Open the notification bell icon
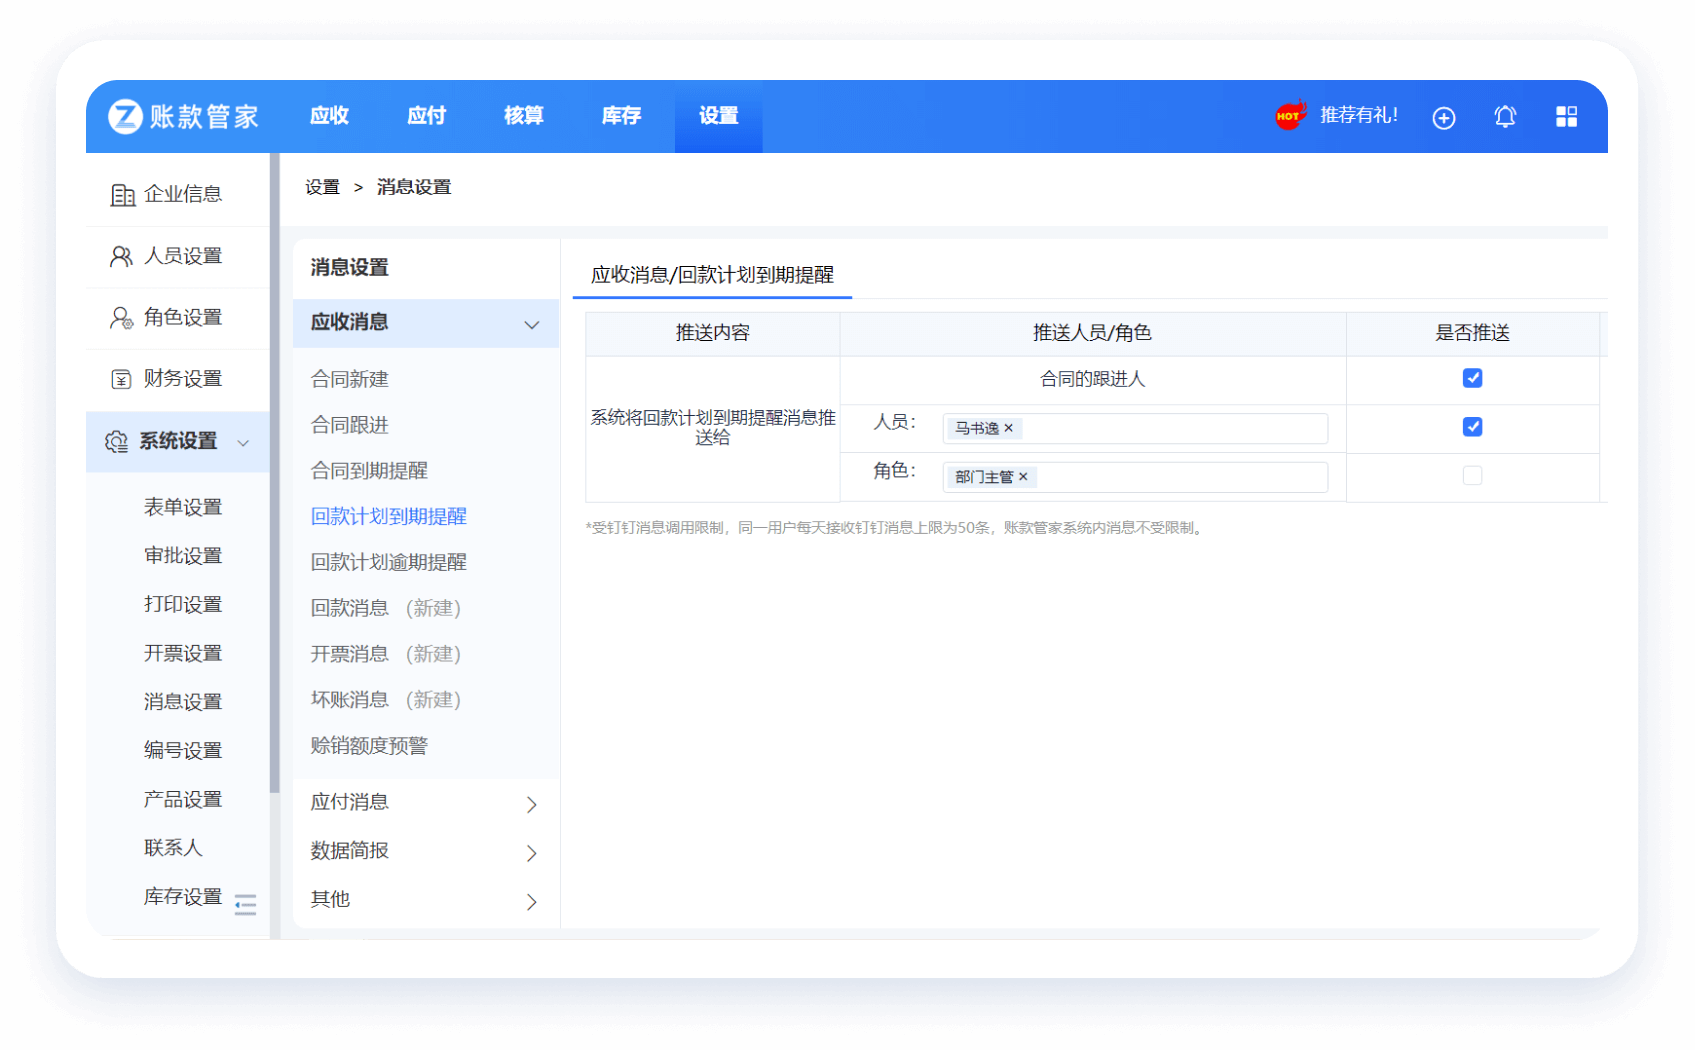The height and width of the screenshot is (1050, 1695). [1505, 117]
